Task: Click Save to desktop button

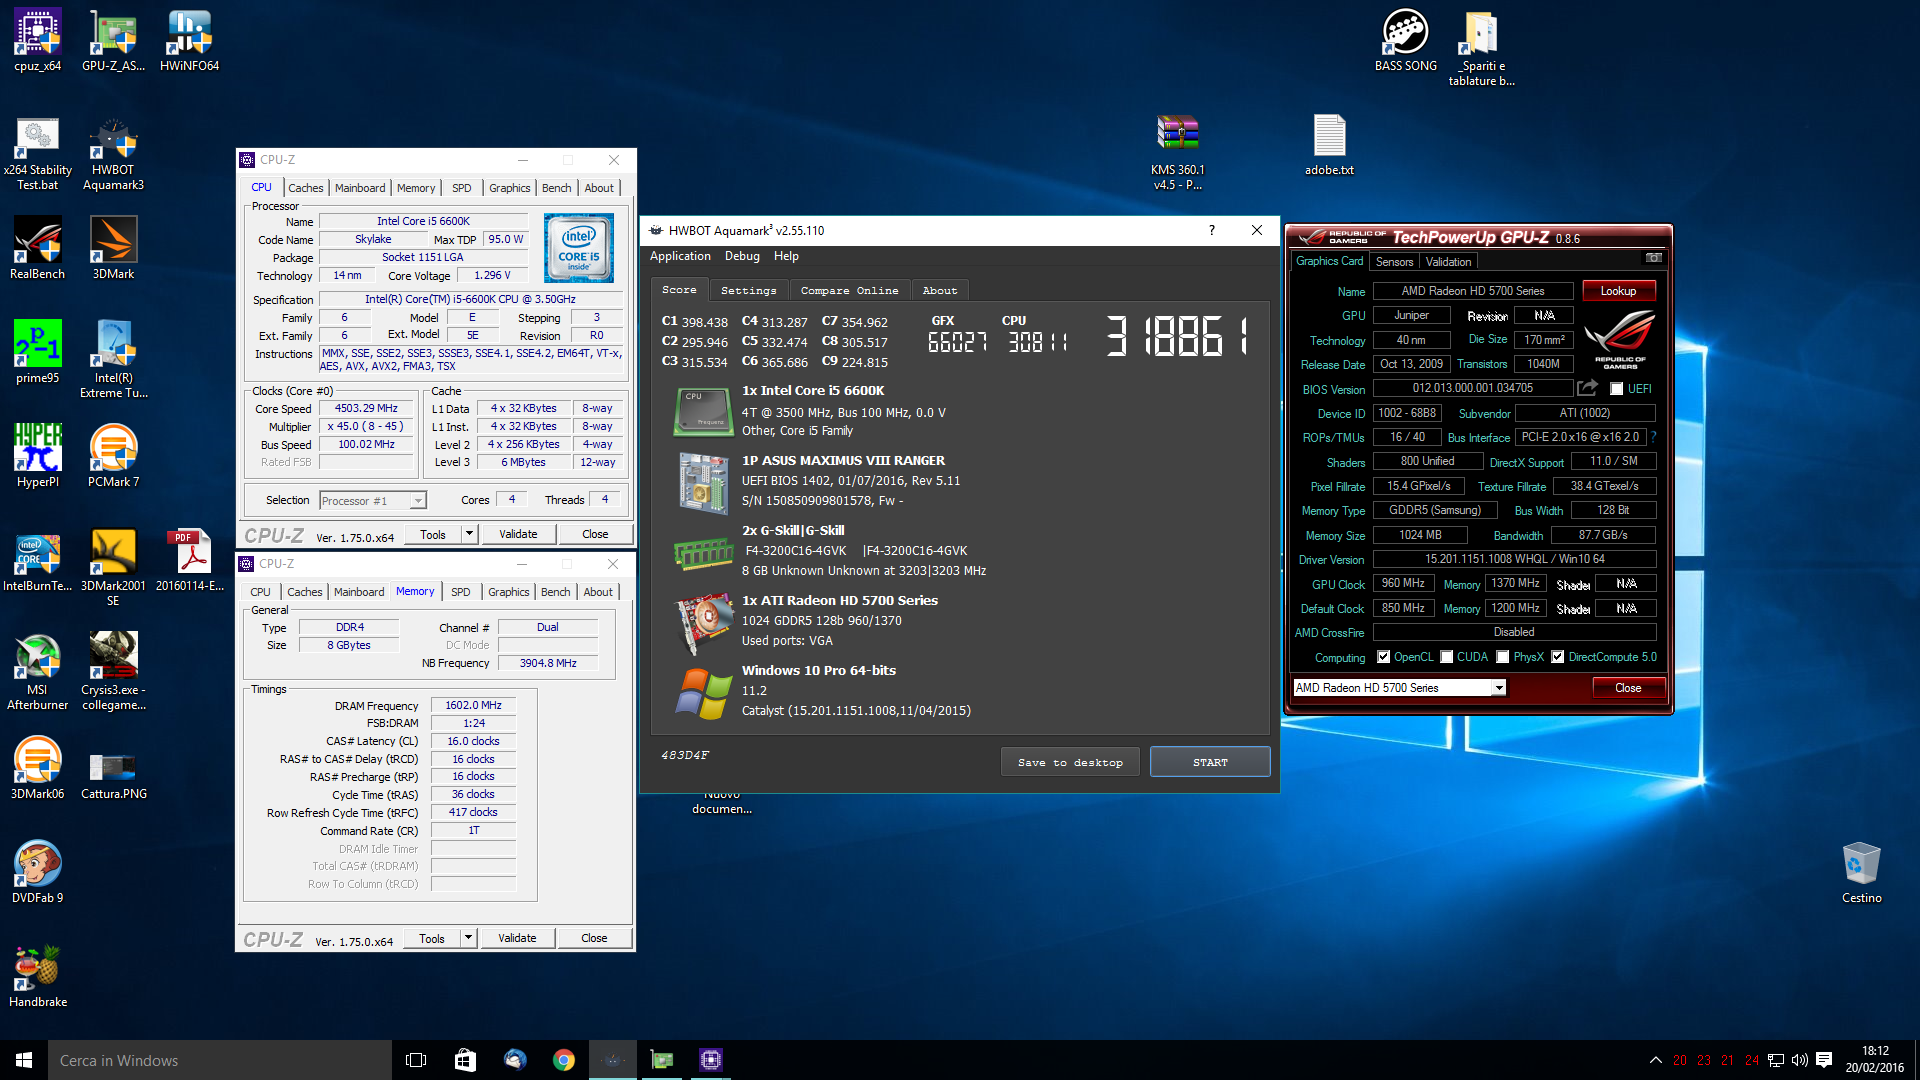Action: (x=1070, y=762)
